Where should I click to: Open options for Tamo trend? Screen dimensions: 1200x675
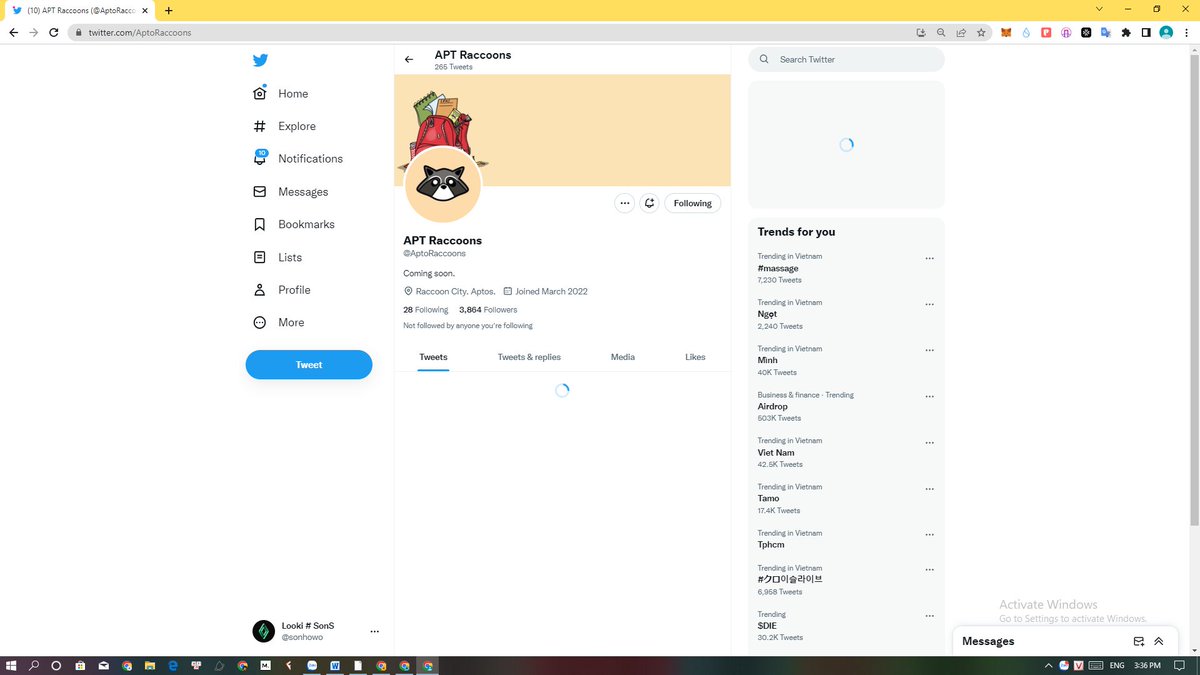[929, 488]
